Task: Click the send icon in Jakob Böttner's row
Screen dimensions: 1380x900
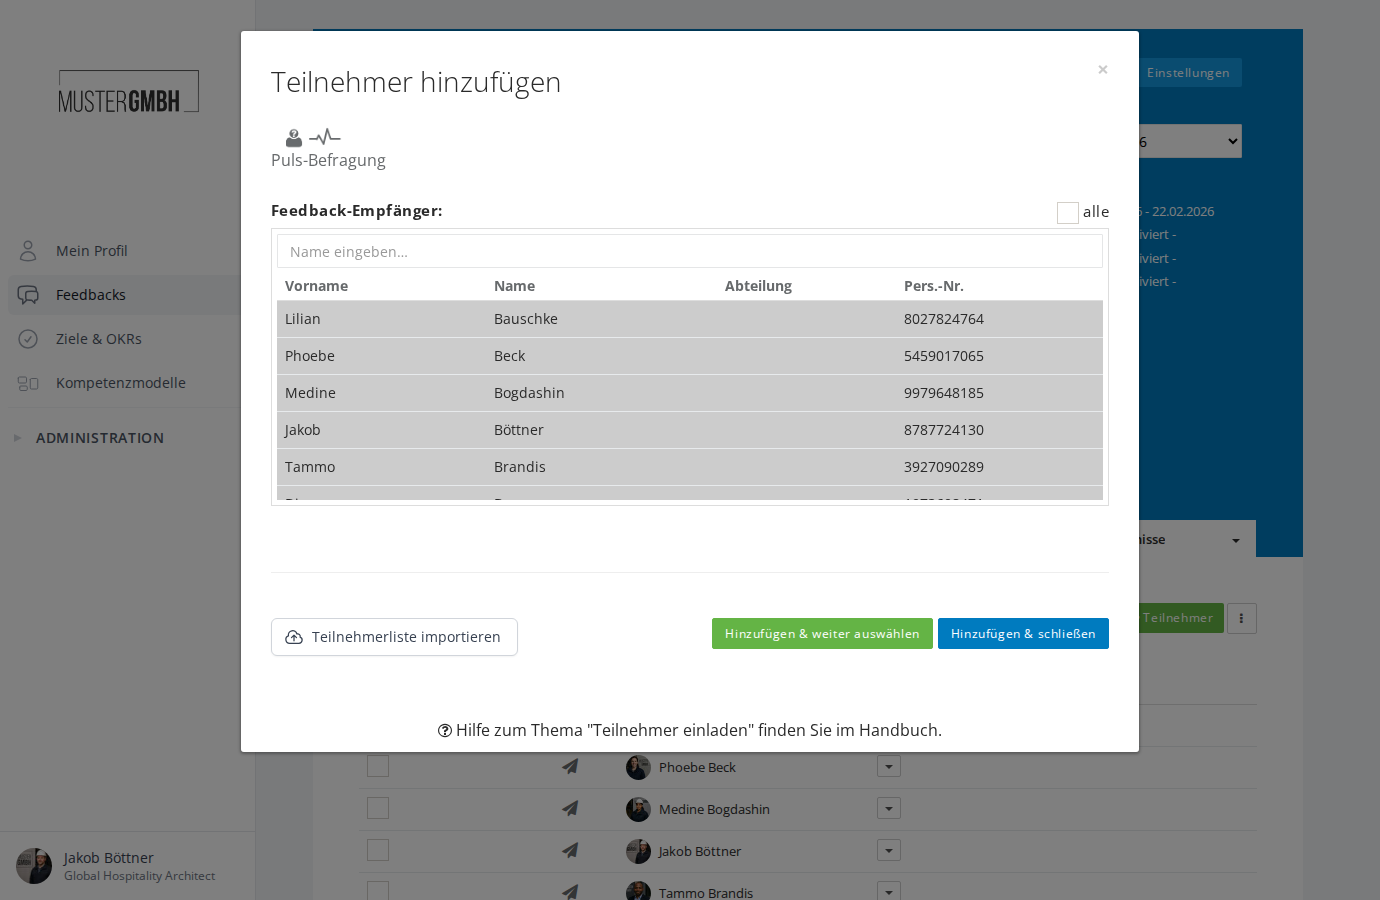Action: coord(570,850)
